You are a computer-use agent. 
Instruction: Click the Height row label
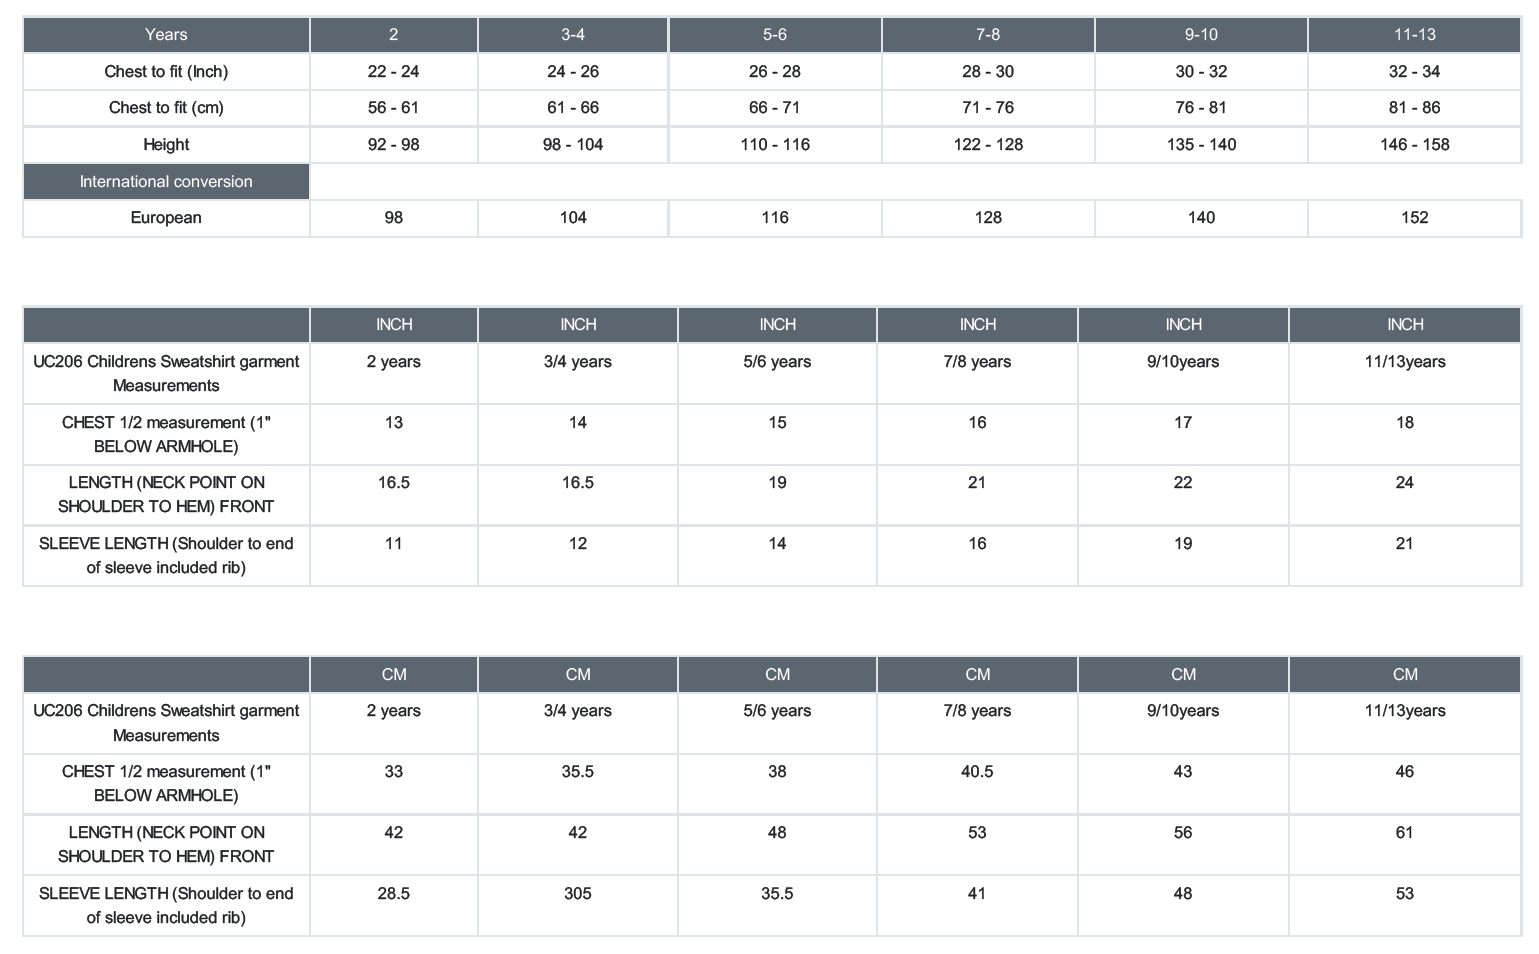click(x=166, y=145)
